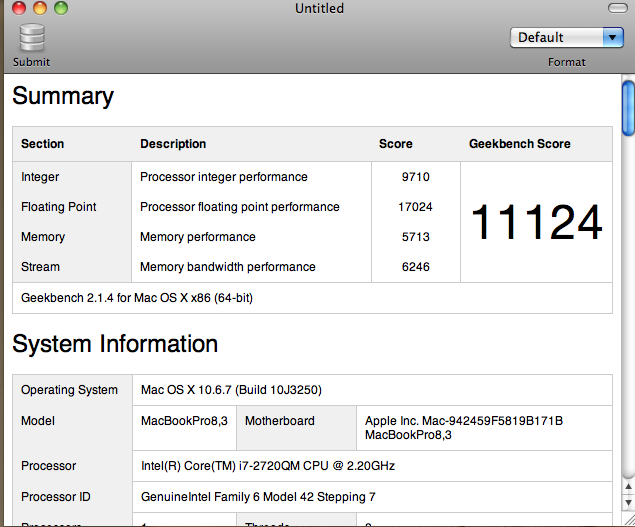
Task: Click the window resize grip corner
Action: coord(629,520)
